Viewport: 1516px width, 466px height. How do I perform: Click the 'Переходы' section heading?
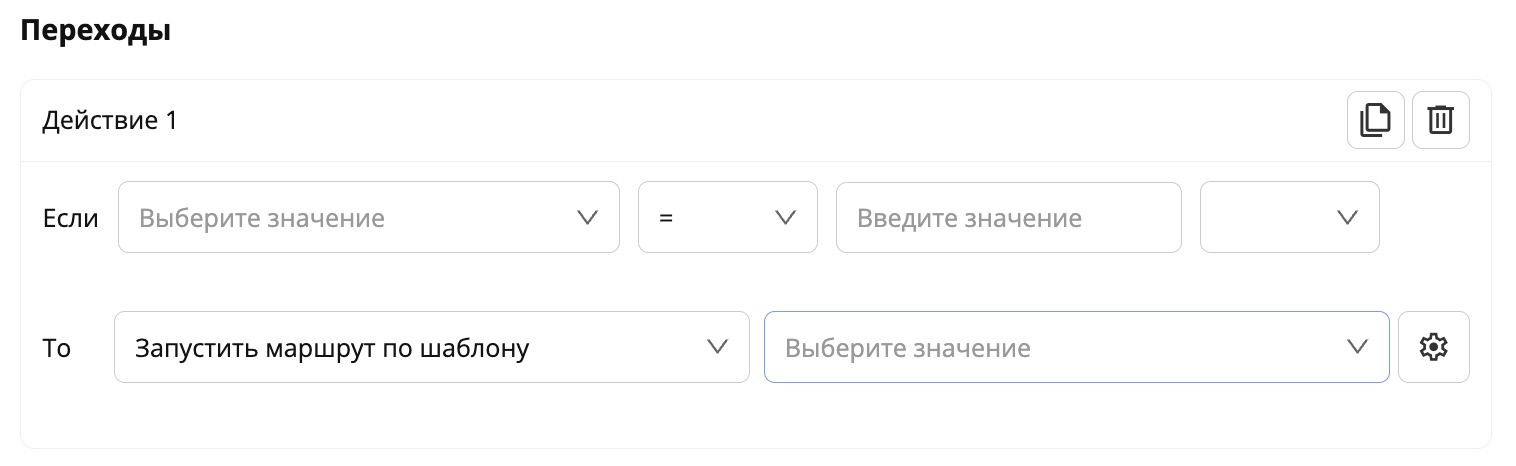click(95, 31)
